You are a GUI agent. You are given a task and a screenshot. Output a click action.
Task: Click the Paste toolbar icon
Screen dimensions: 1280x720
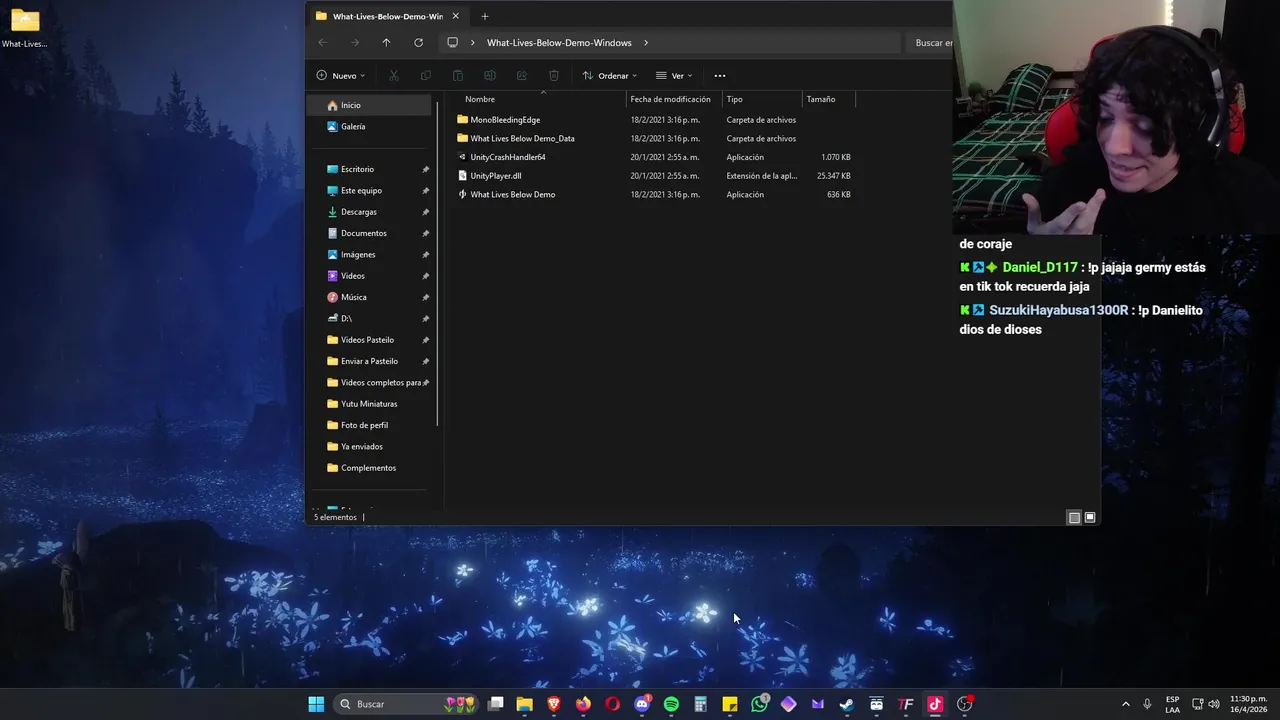(x=458, y=76)
